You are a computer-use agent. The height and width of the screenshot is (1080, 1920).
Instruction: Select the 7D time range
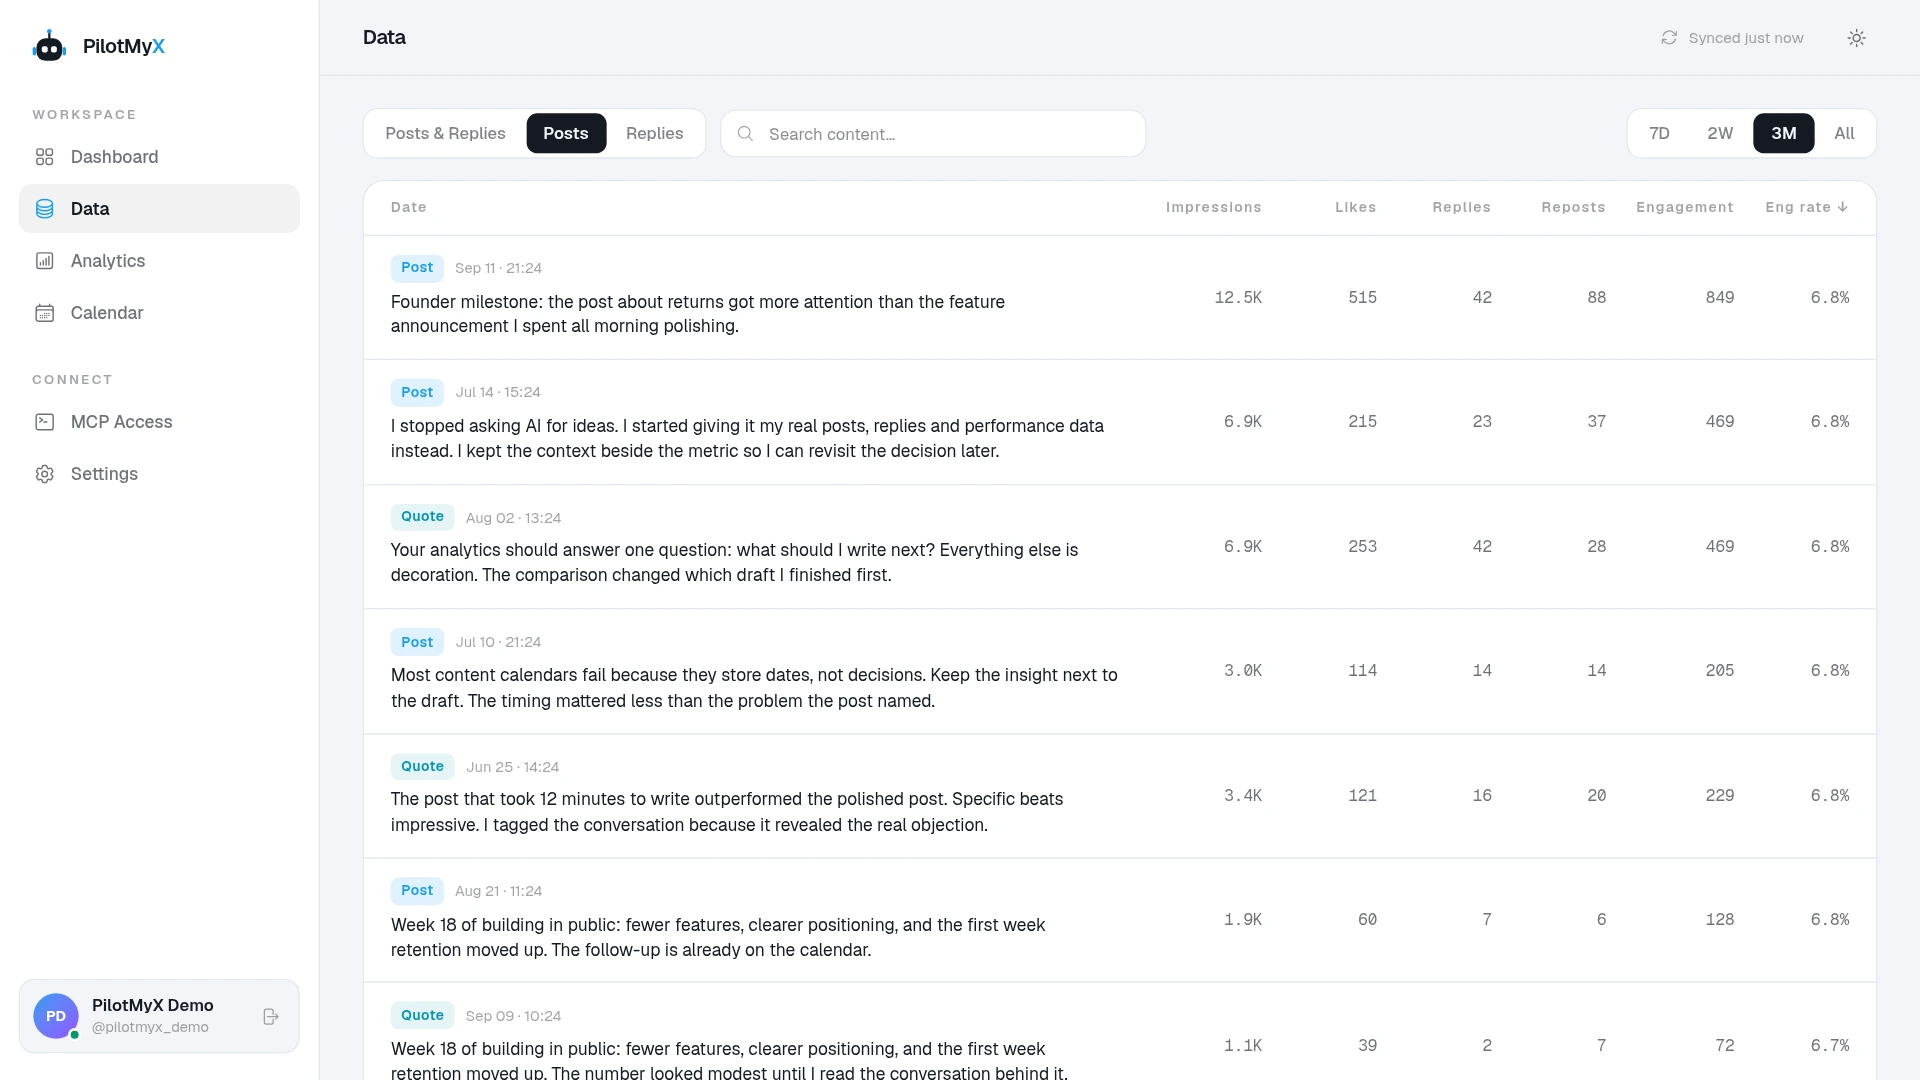tap(1660, 134)
